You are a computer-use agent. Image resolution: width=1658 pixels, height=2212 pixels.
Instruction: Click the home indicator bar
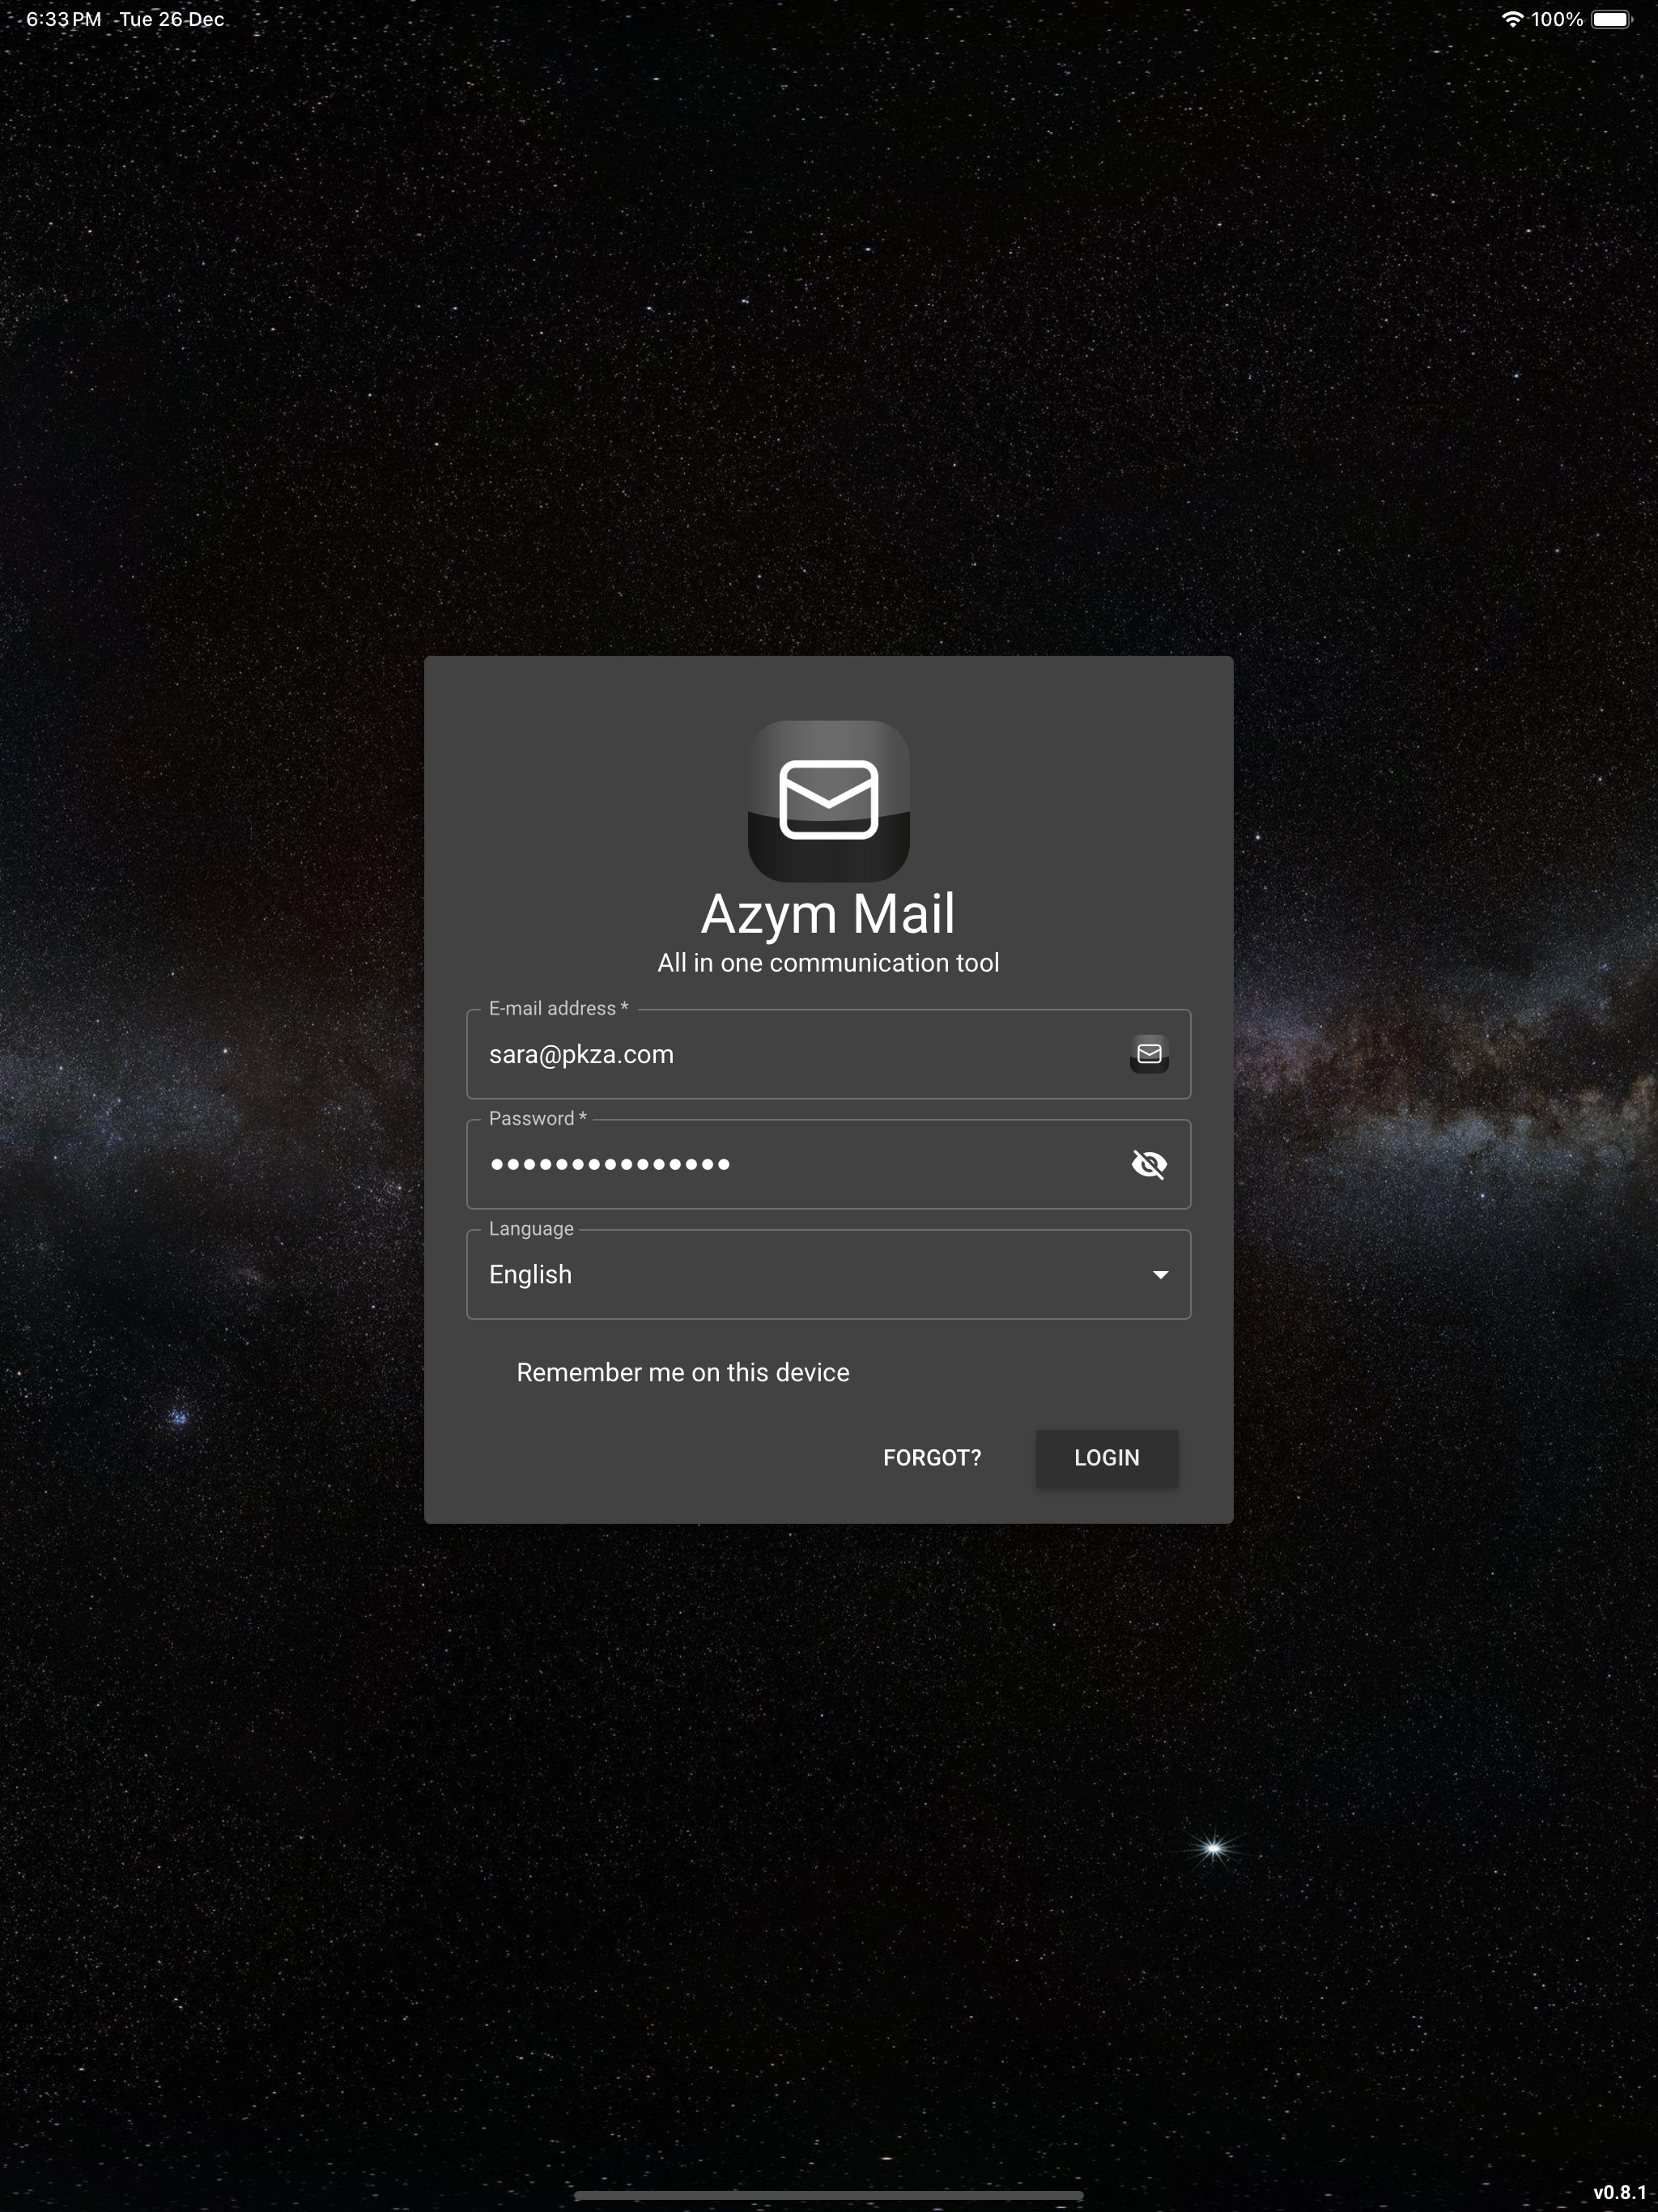(828, 2196)
